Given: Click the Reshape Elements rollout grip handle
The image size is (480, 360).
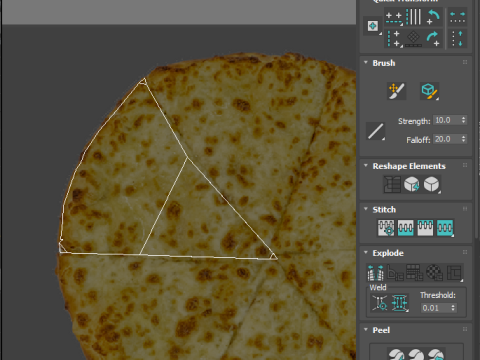Looking at the screenshot, I should point(465,166).
